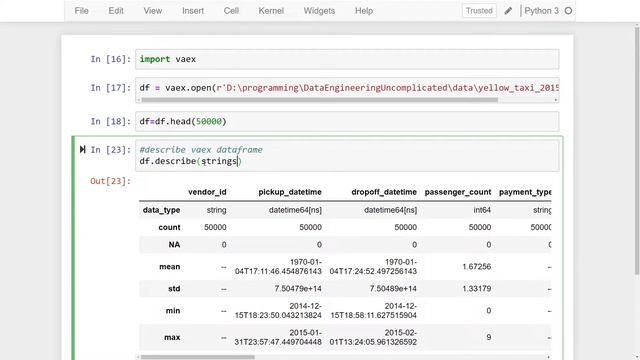Open the Cell menu

(231, 11)
